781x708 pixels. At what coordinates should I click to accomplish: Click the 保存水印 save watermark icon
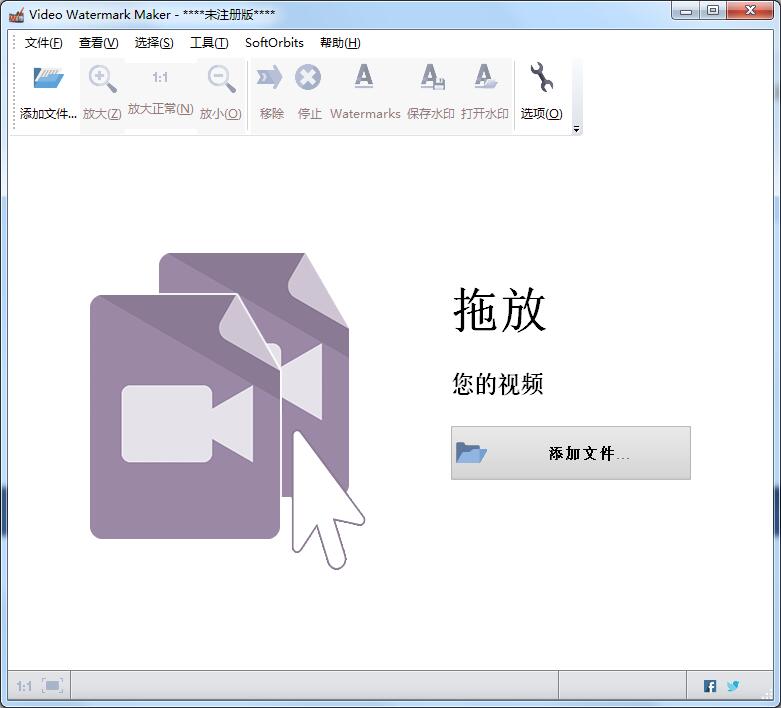pos(431,79)
